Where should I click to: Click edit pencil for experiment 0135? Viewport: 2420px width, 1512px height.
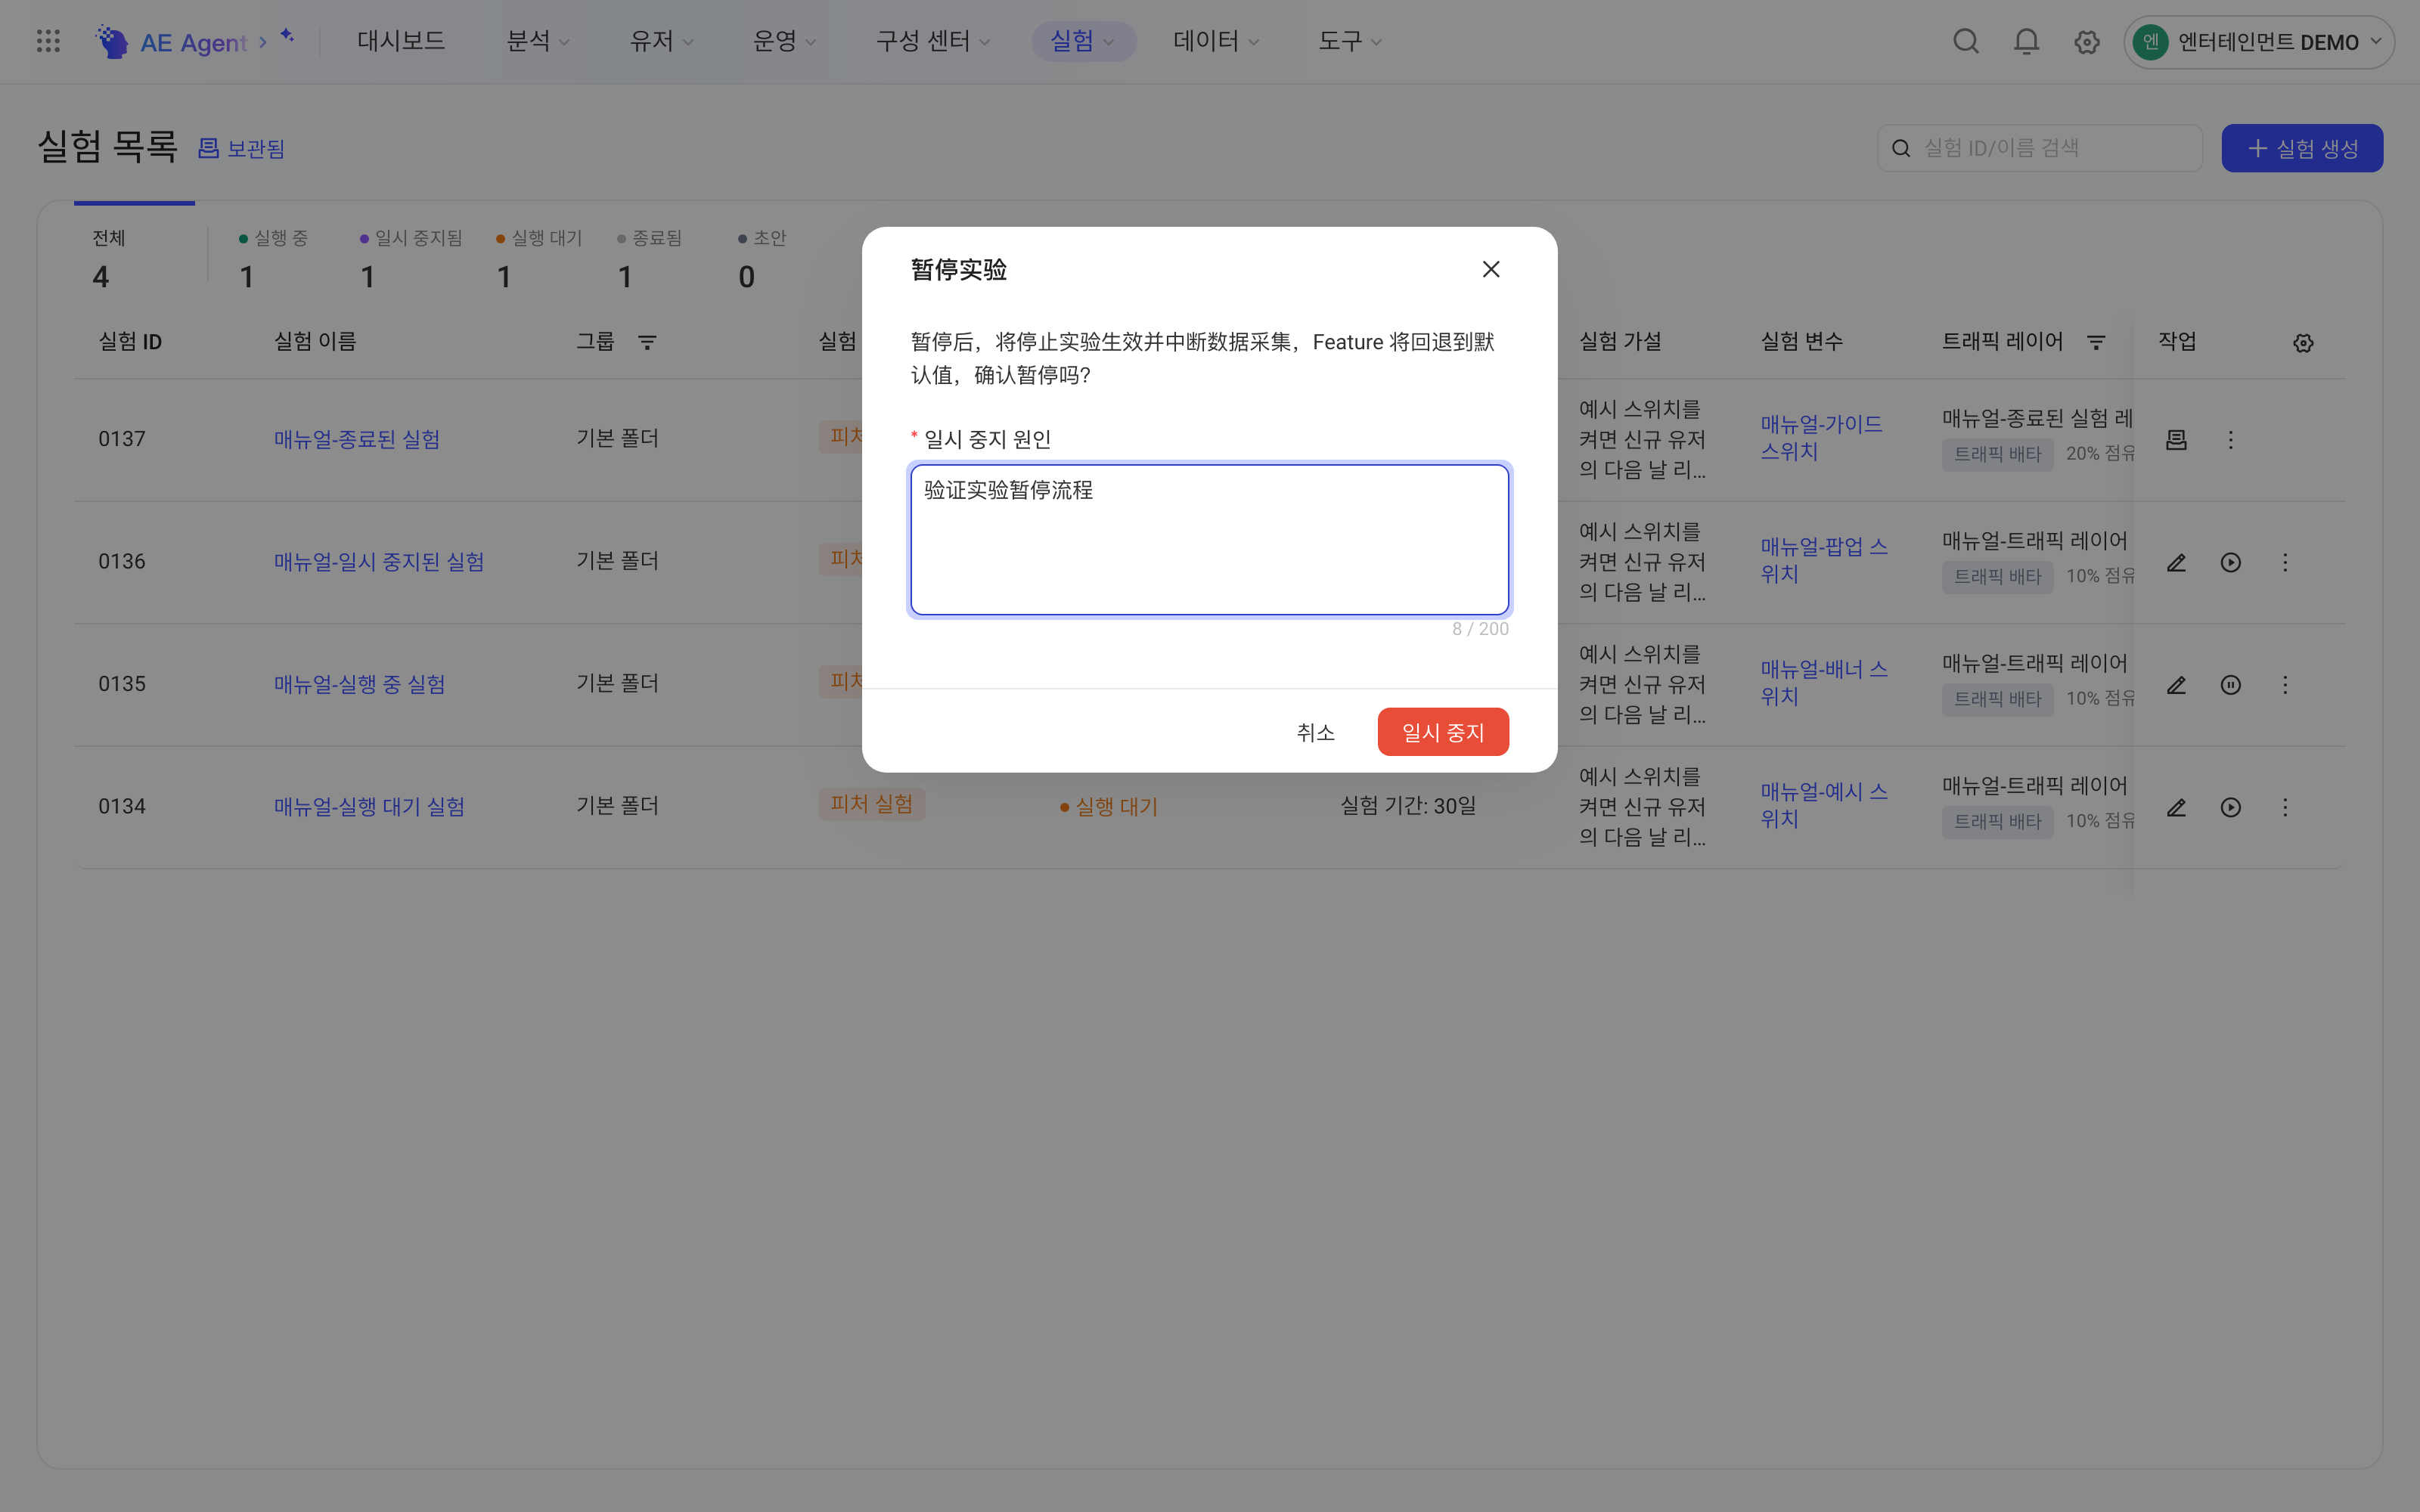click(2176, 685)
